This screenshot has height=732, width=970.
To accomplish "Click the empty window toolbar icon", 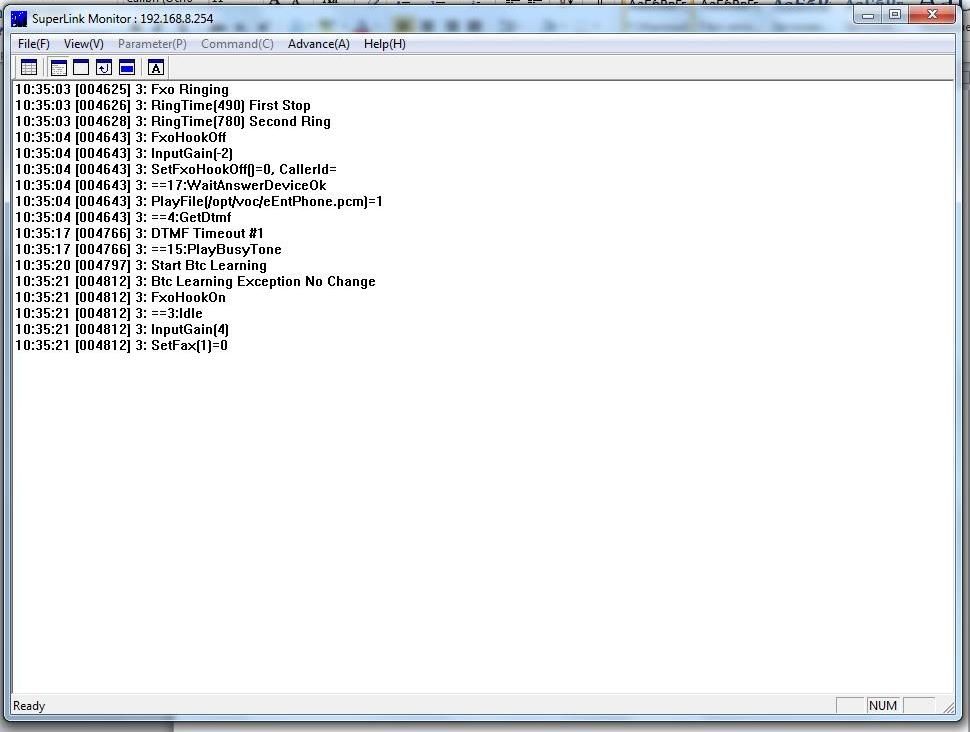I will tap(81, 68).
